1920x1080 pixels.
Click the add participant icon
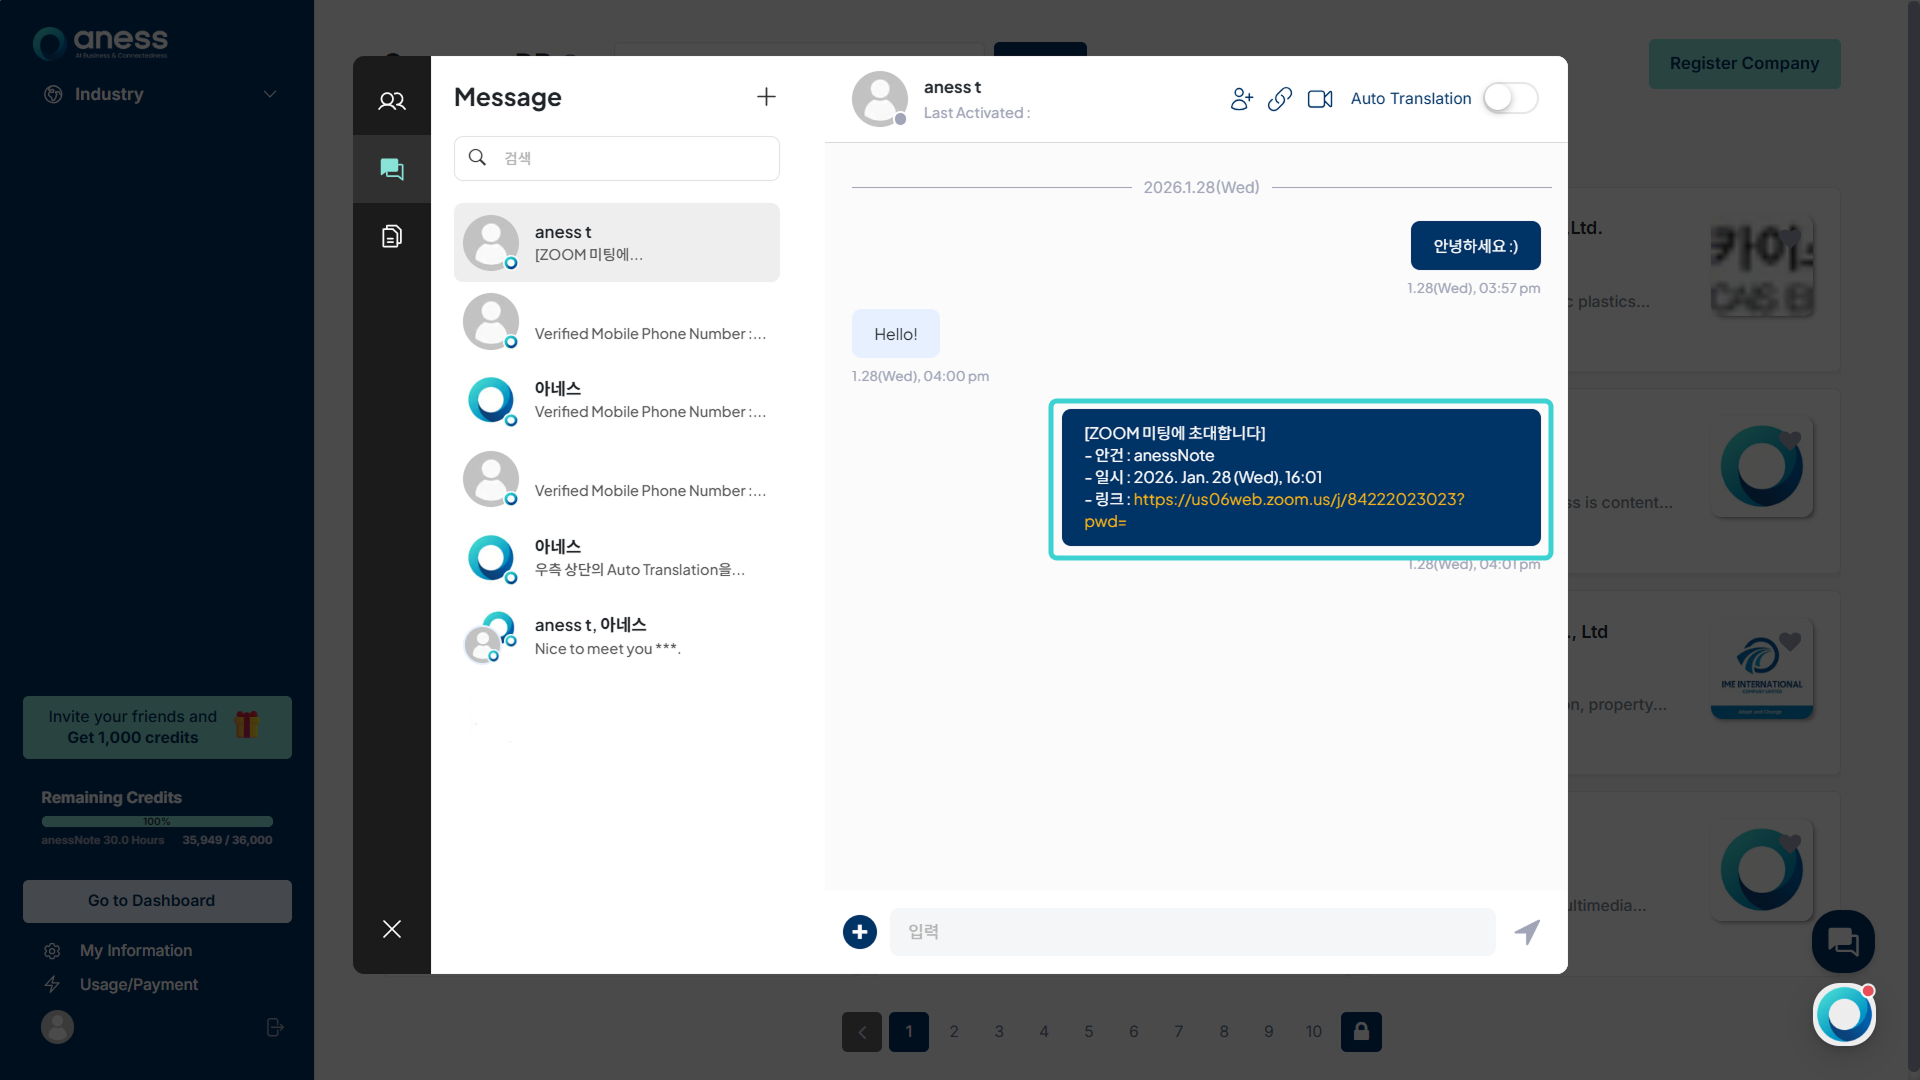pyautogui.click(x=1241, y=99)
